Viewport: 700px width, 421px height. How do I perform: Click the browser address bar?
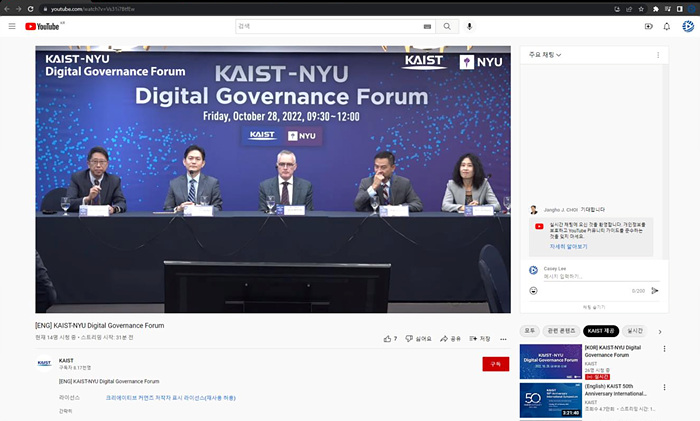(326, 8)
